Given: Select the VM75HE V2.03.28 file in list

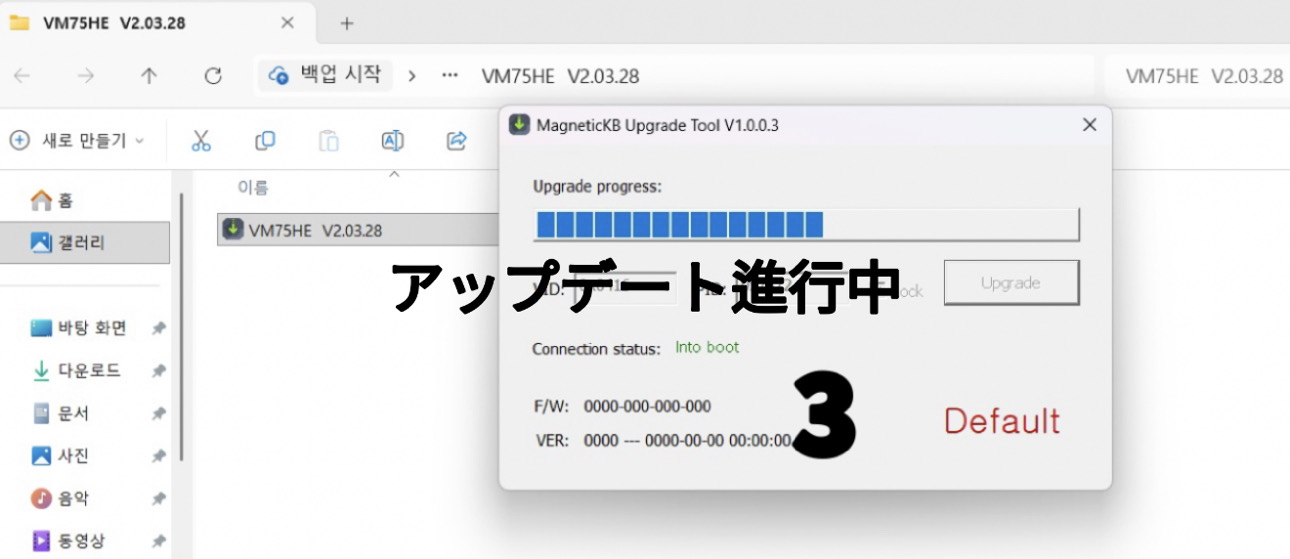Looking at the screenshot, I should (x=359, y=230).
